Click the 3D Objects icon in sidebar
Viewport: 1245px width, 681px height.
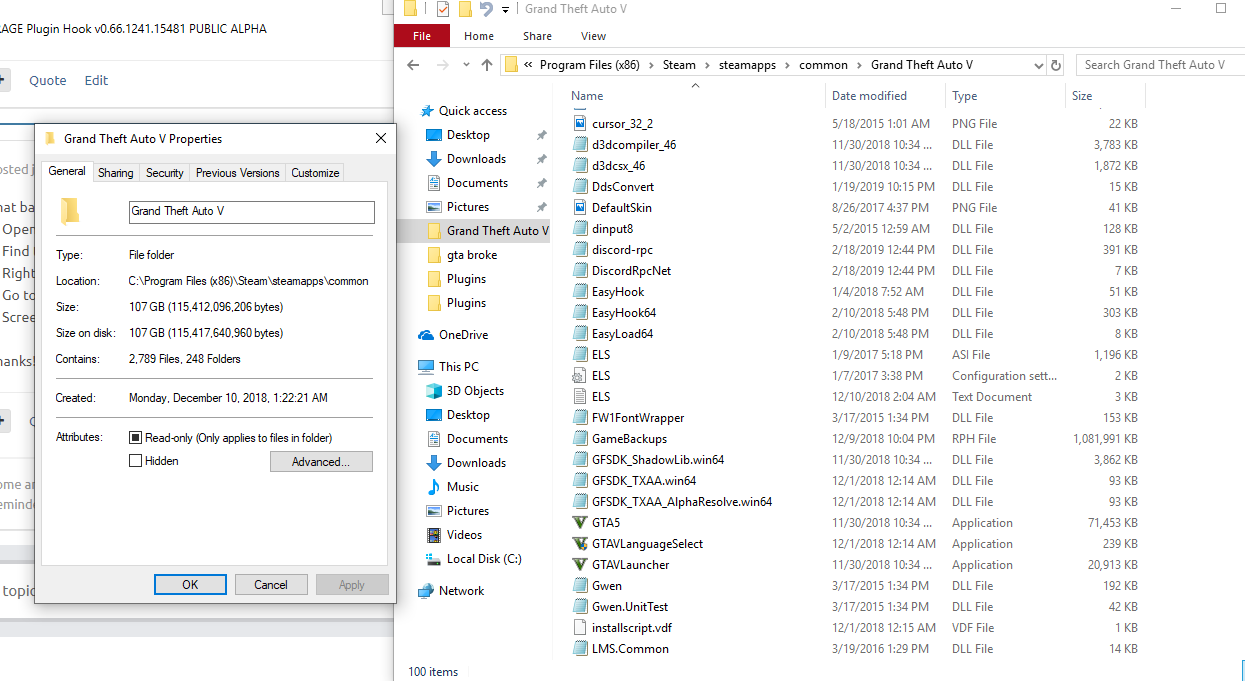click(x=434, y=391)
